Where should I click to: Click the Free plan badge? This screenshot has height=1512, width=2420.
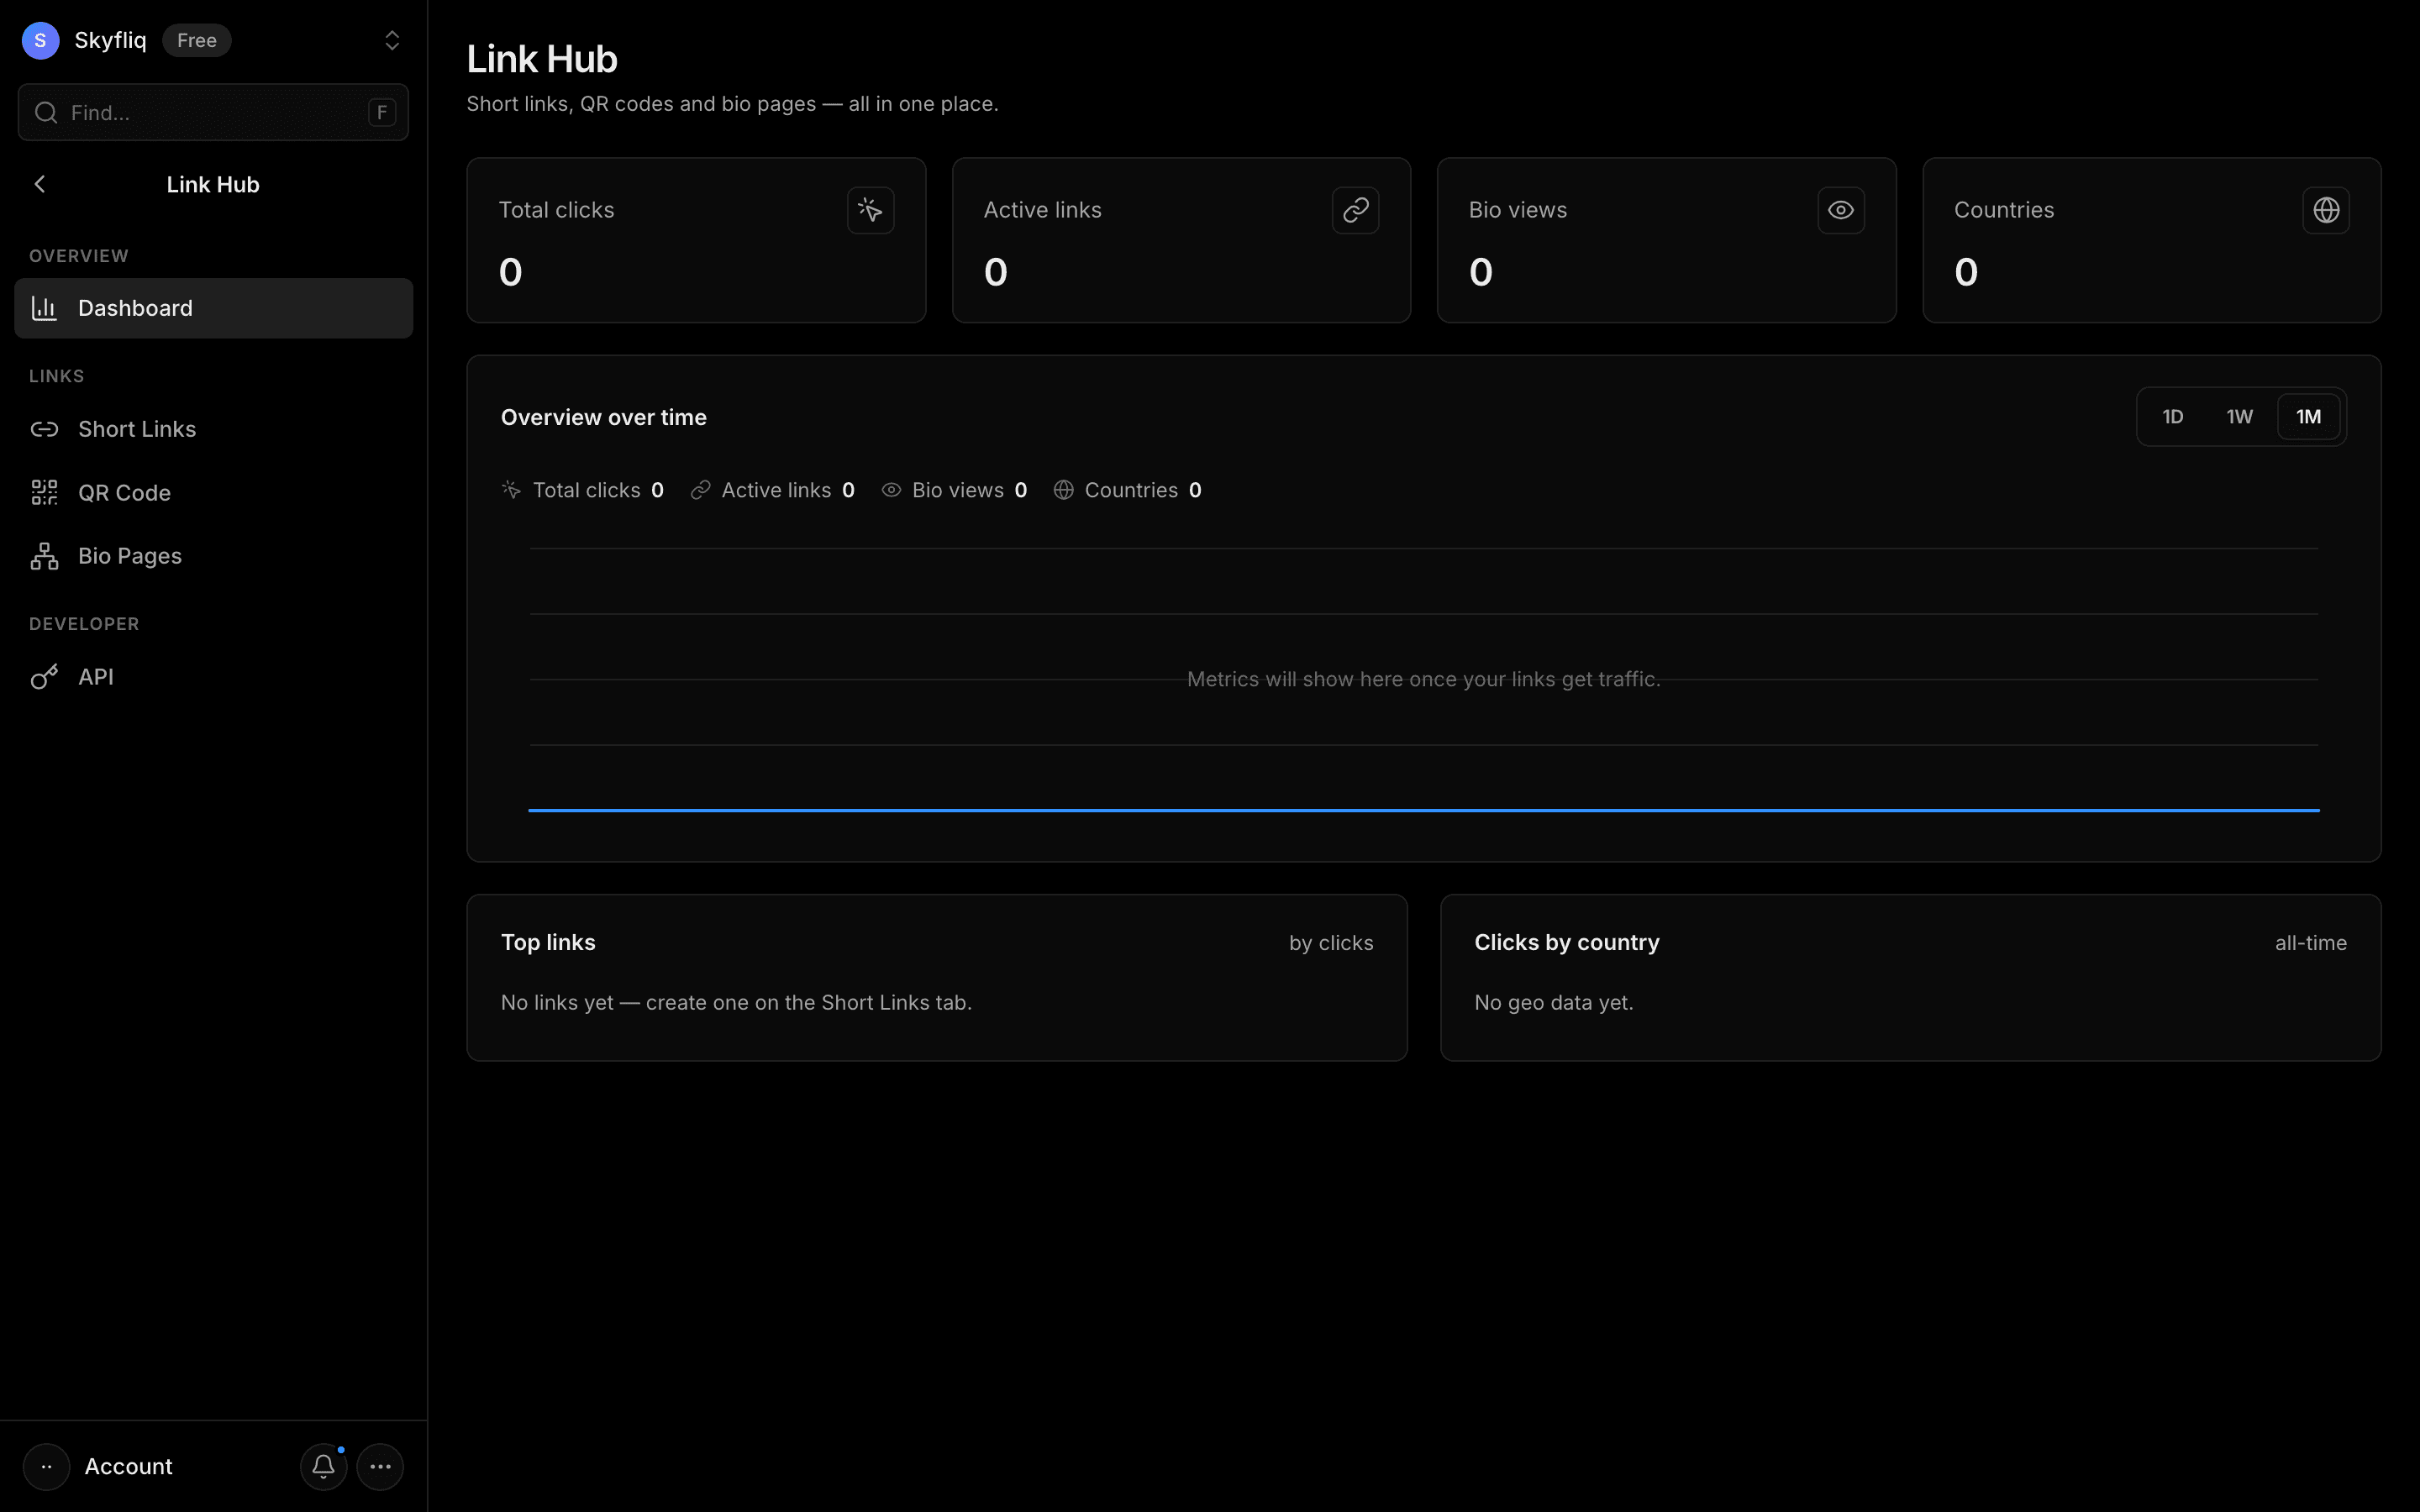coord(196,40)
